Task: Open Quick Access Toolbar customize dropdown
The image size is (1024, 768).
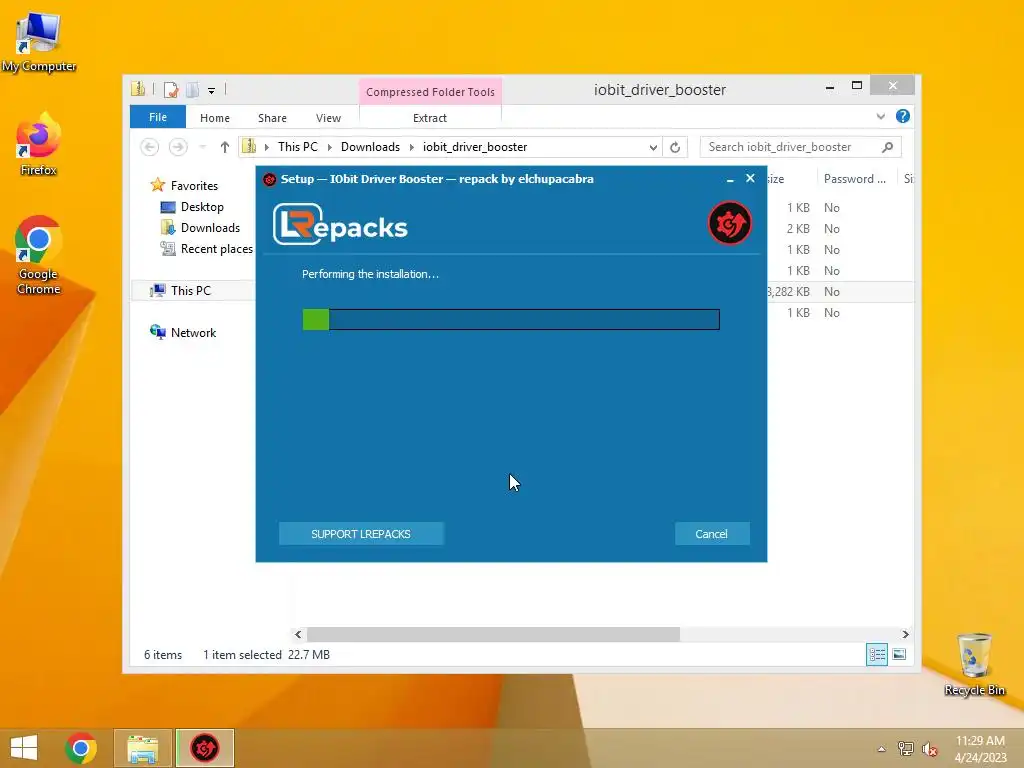Action: point(212,91)
